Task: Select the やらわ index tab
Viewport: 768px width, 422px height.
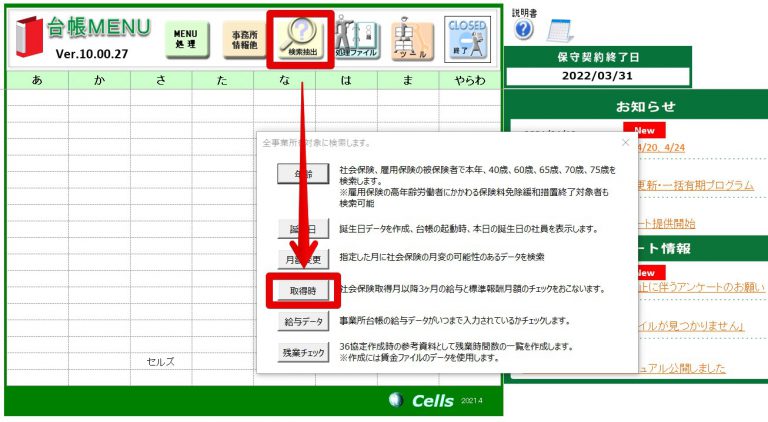Action: 470,80
